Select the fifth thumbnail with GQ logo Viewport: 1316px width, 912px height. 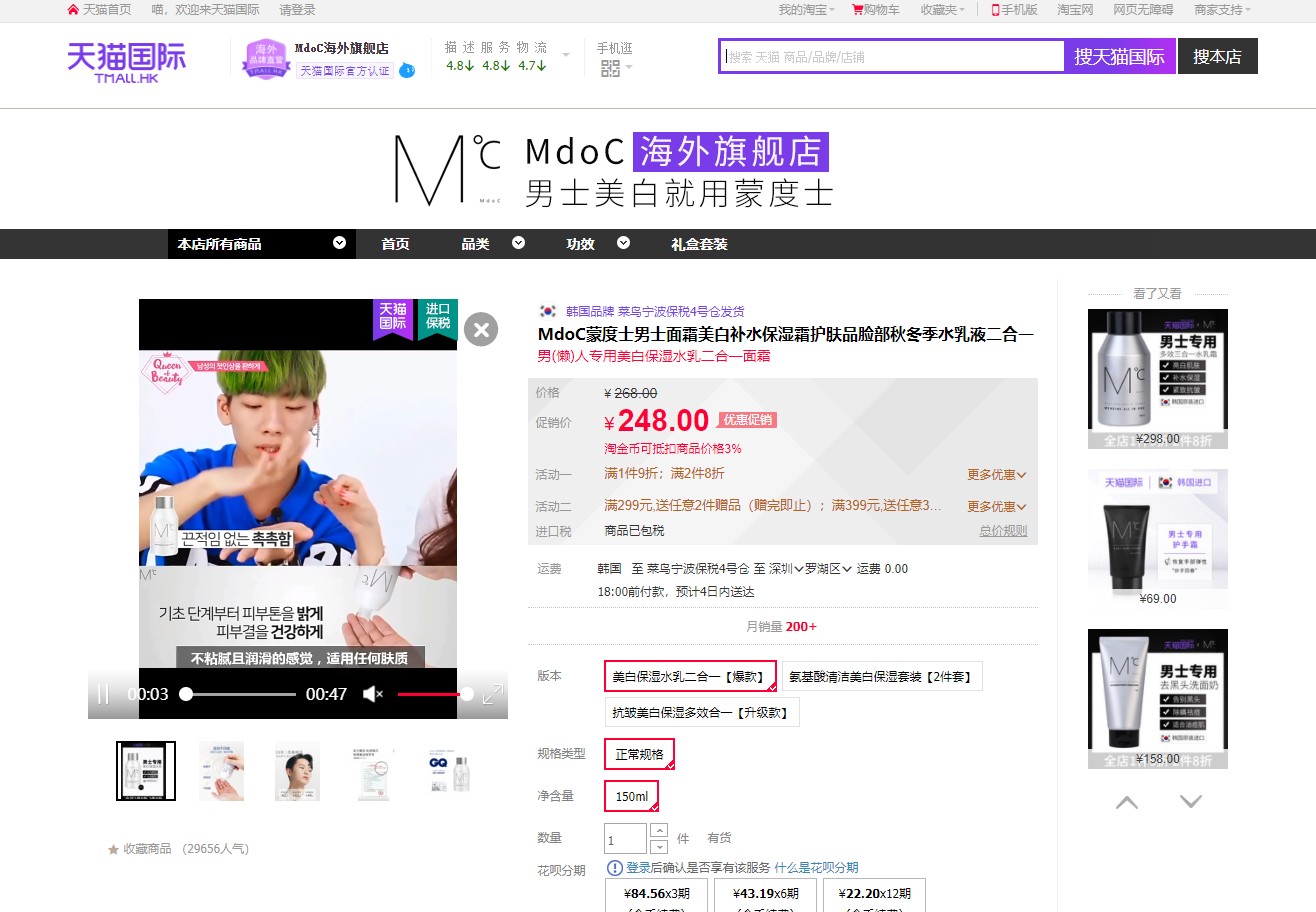click(449, 771)
